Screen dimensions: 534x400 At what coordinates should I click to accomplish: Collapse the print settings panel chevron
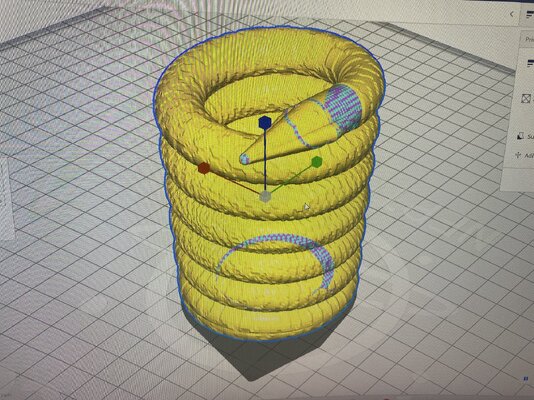pyautogui.click(x=512, y=14)
